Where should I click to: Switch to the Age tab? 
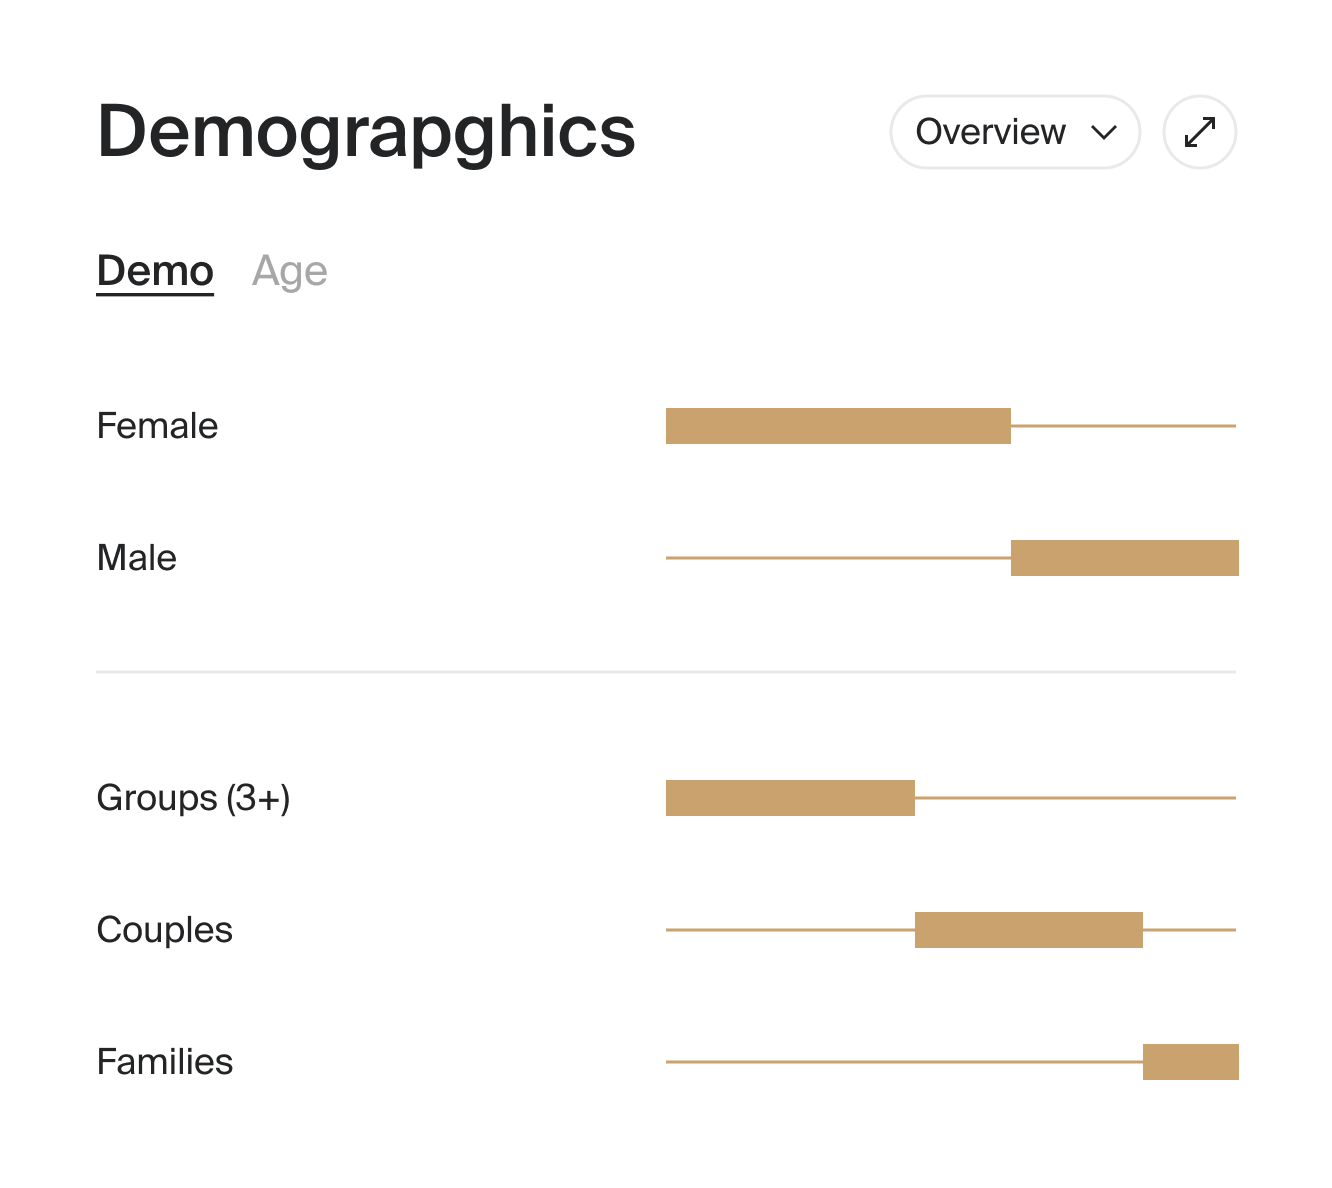point(290,269)
